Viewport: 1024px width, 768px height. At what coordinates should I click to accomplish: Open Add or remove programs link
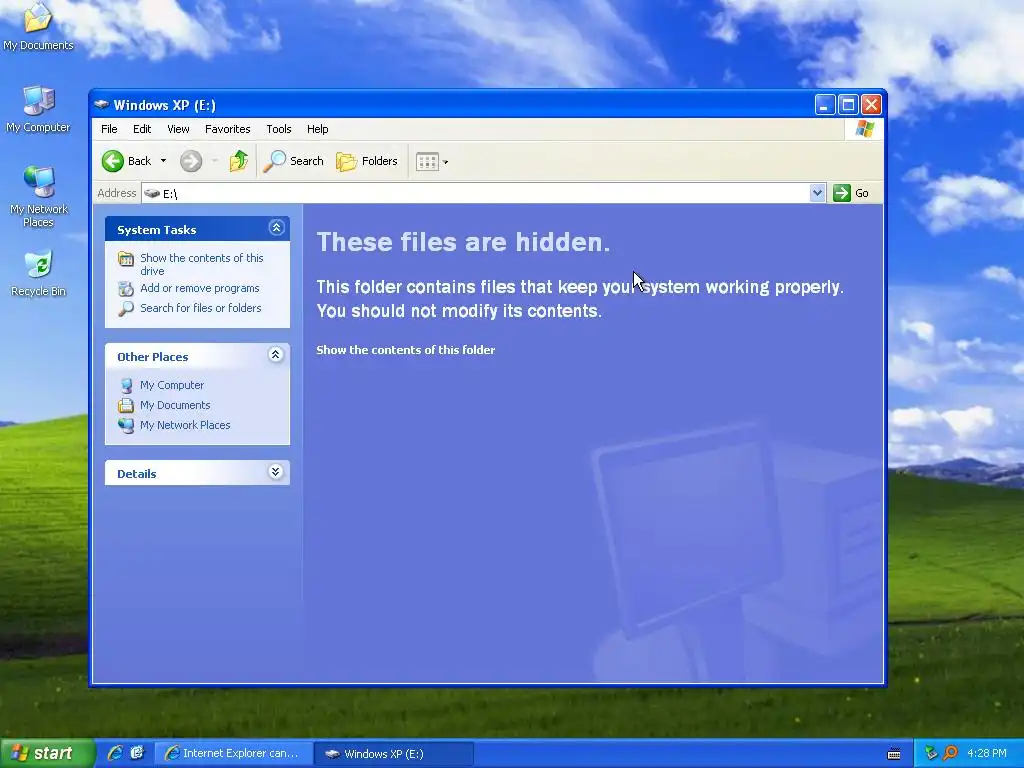click(x=199, y=288)
